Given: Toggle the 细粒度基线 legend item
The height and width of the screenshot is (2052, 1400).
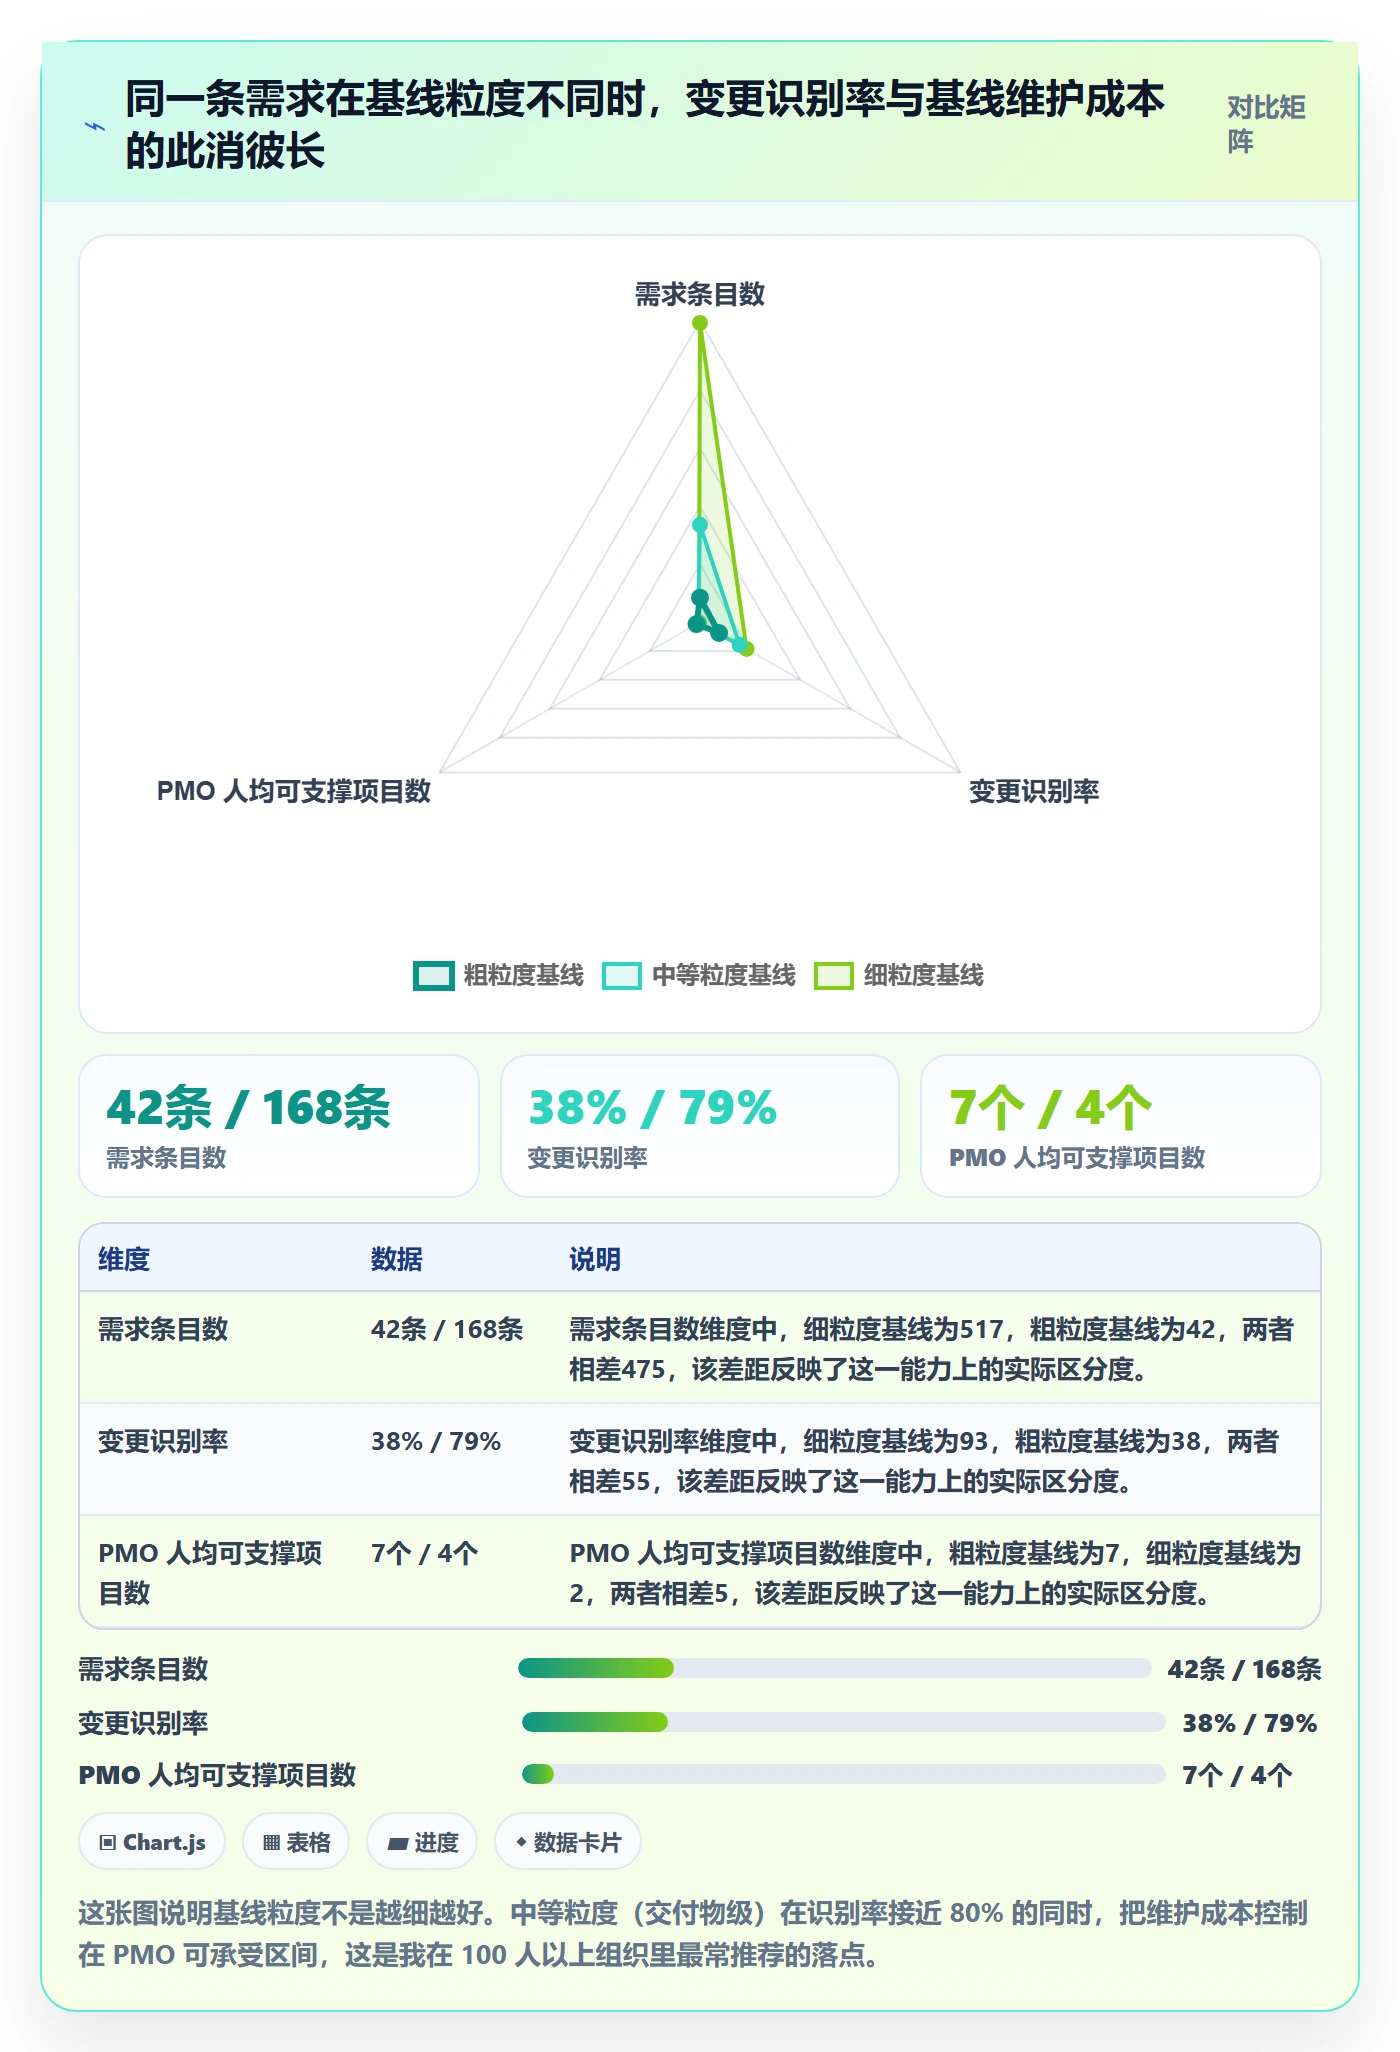Looking at the screenshot, I should pyautogui.click(x=899, y=975).
